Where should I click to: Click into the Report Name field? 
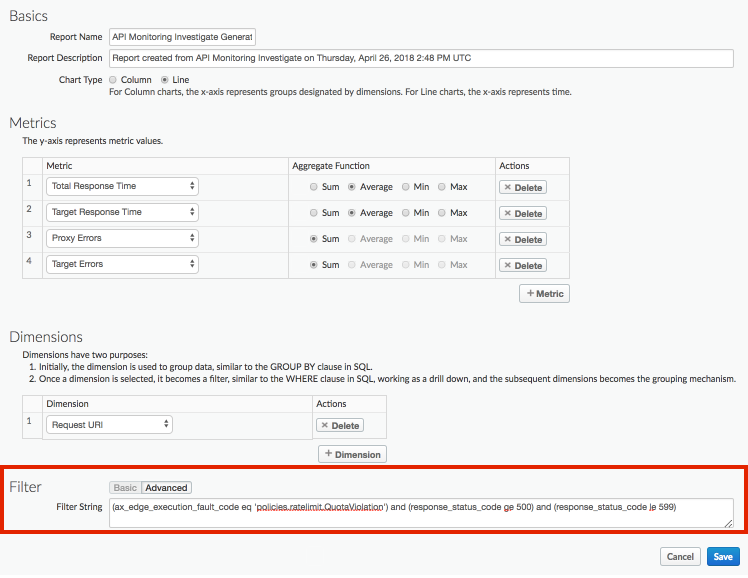[182, 37]
